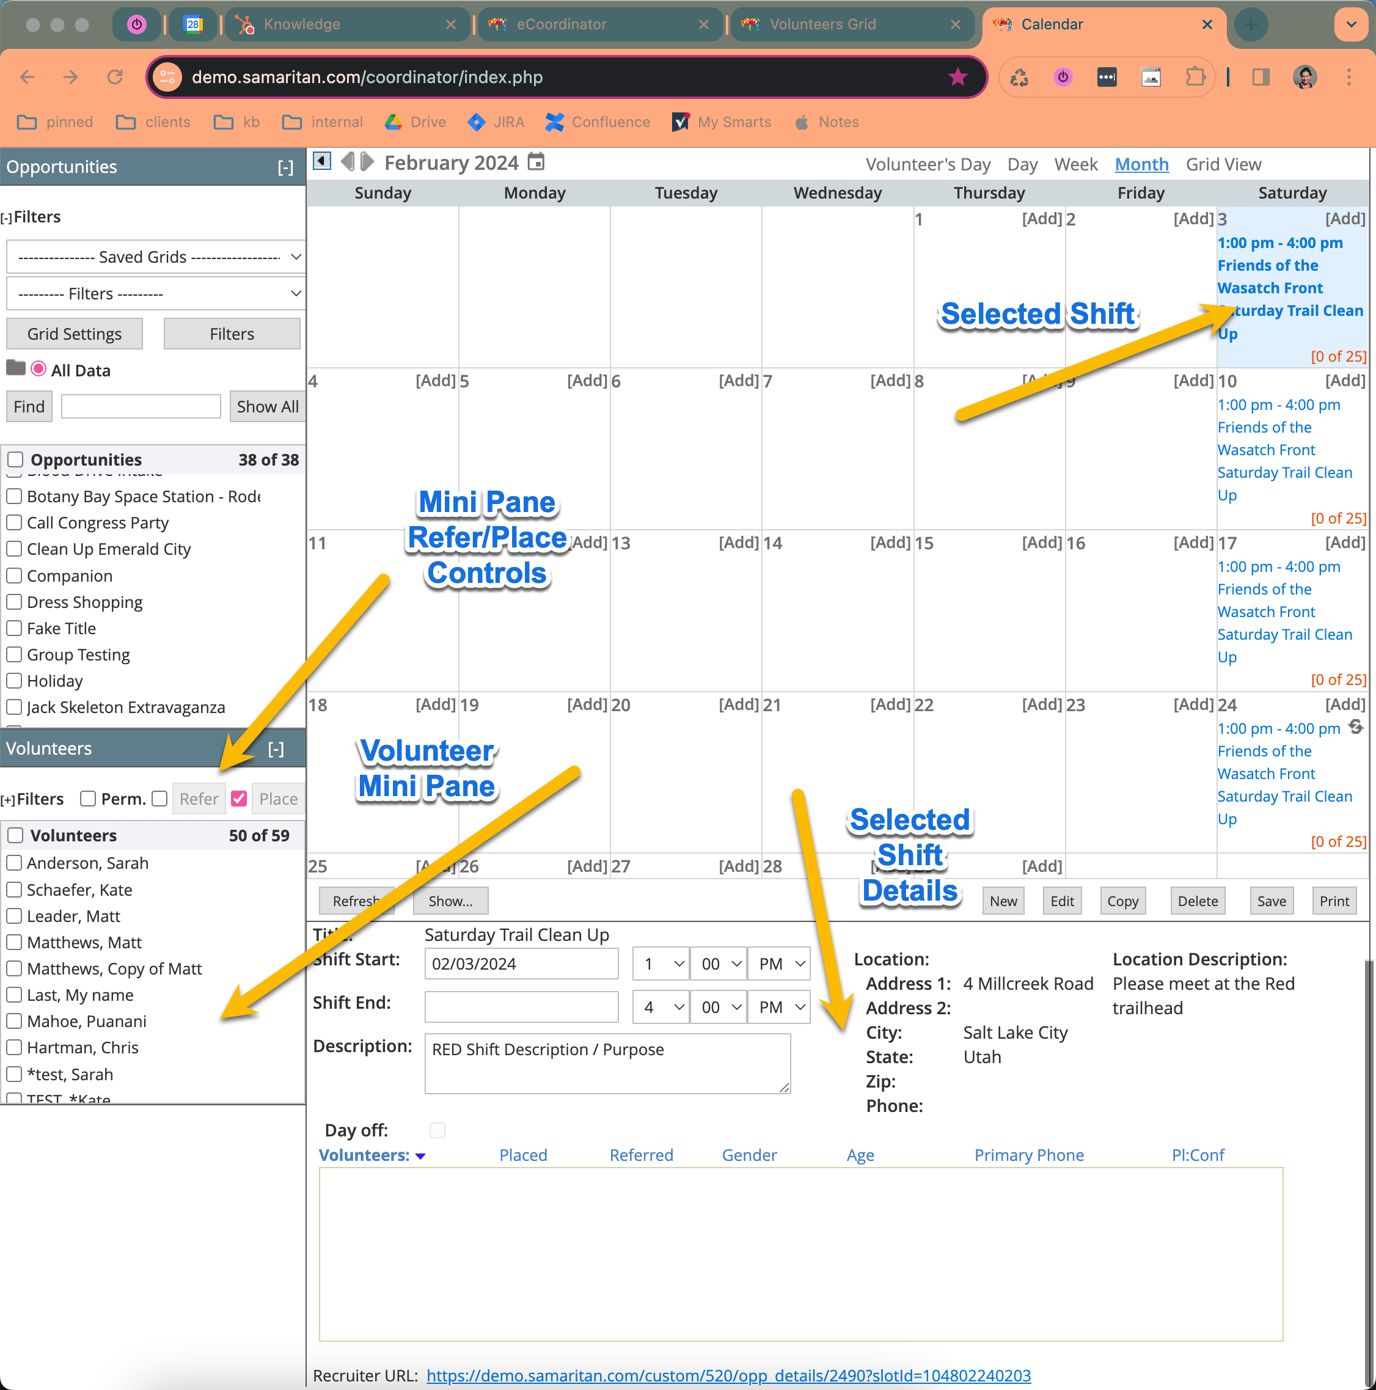The height and width of the screenshot is (1390, 1376).
Task: Click the vertical scrollbar on right edge
Action: pos(1369,1100)
